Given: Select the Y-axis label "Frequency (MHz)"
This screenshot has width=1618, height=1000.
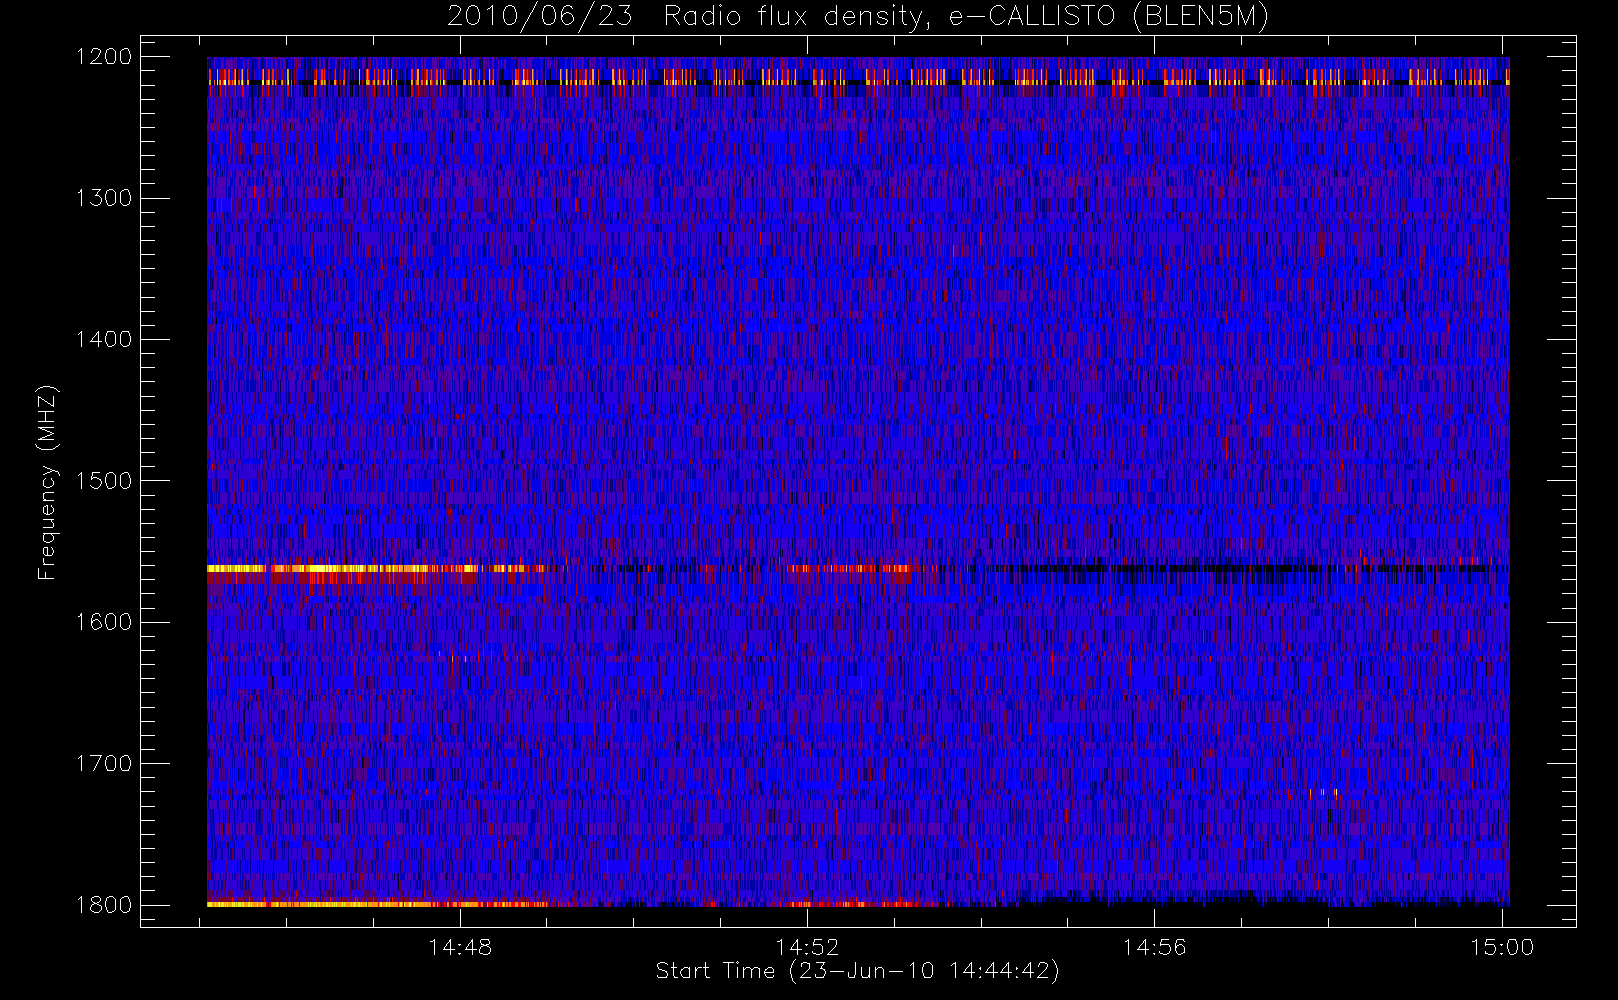Looking at the screenshot, I should pyautogui.click(x=47, y=482).
